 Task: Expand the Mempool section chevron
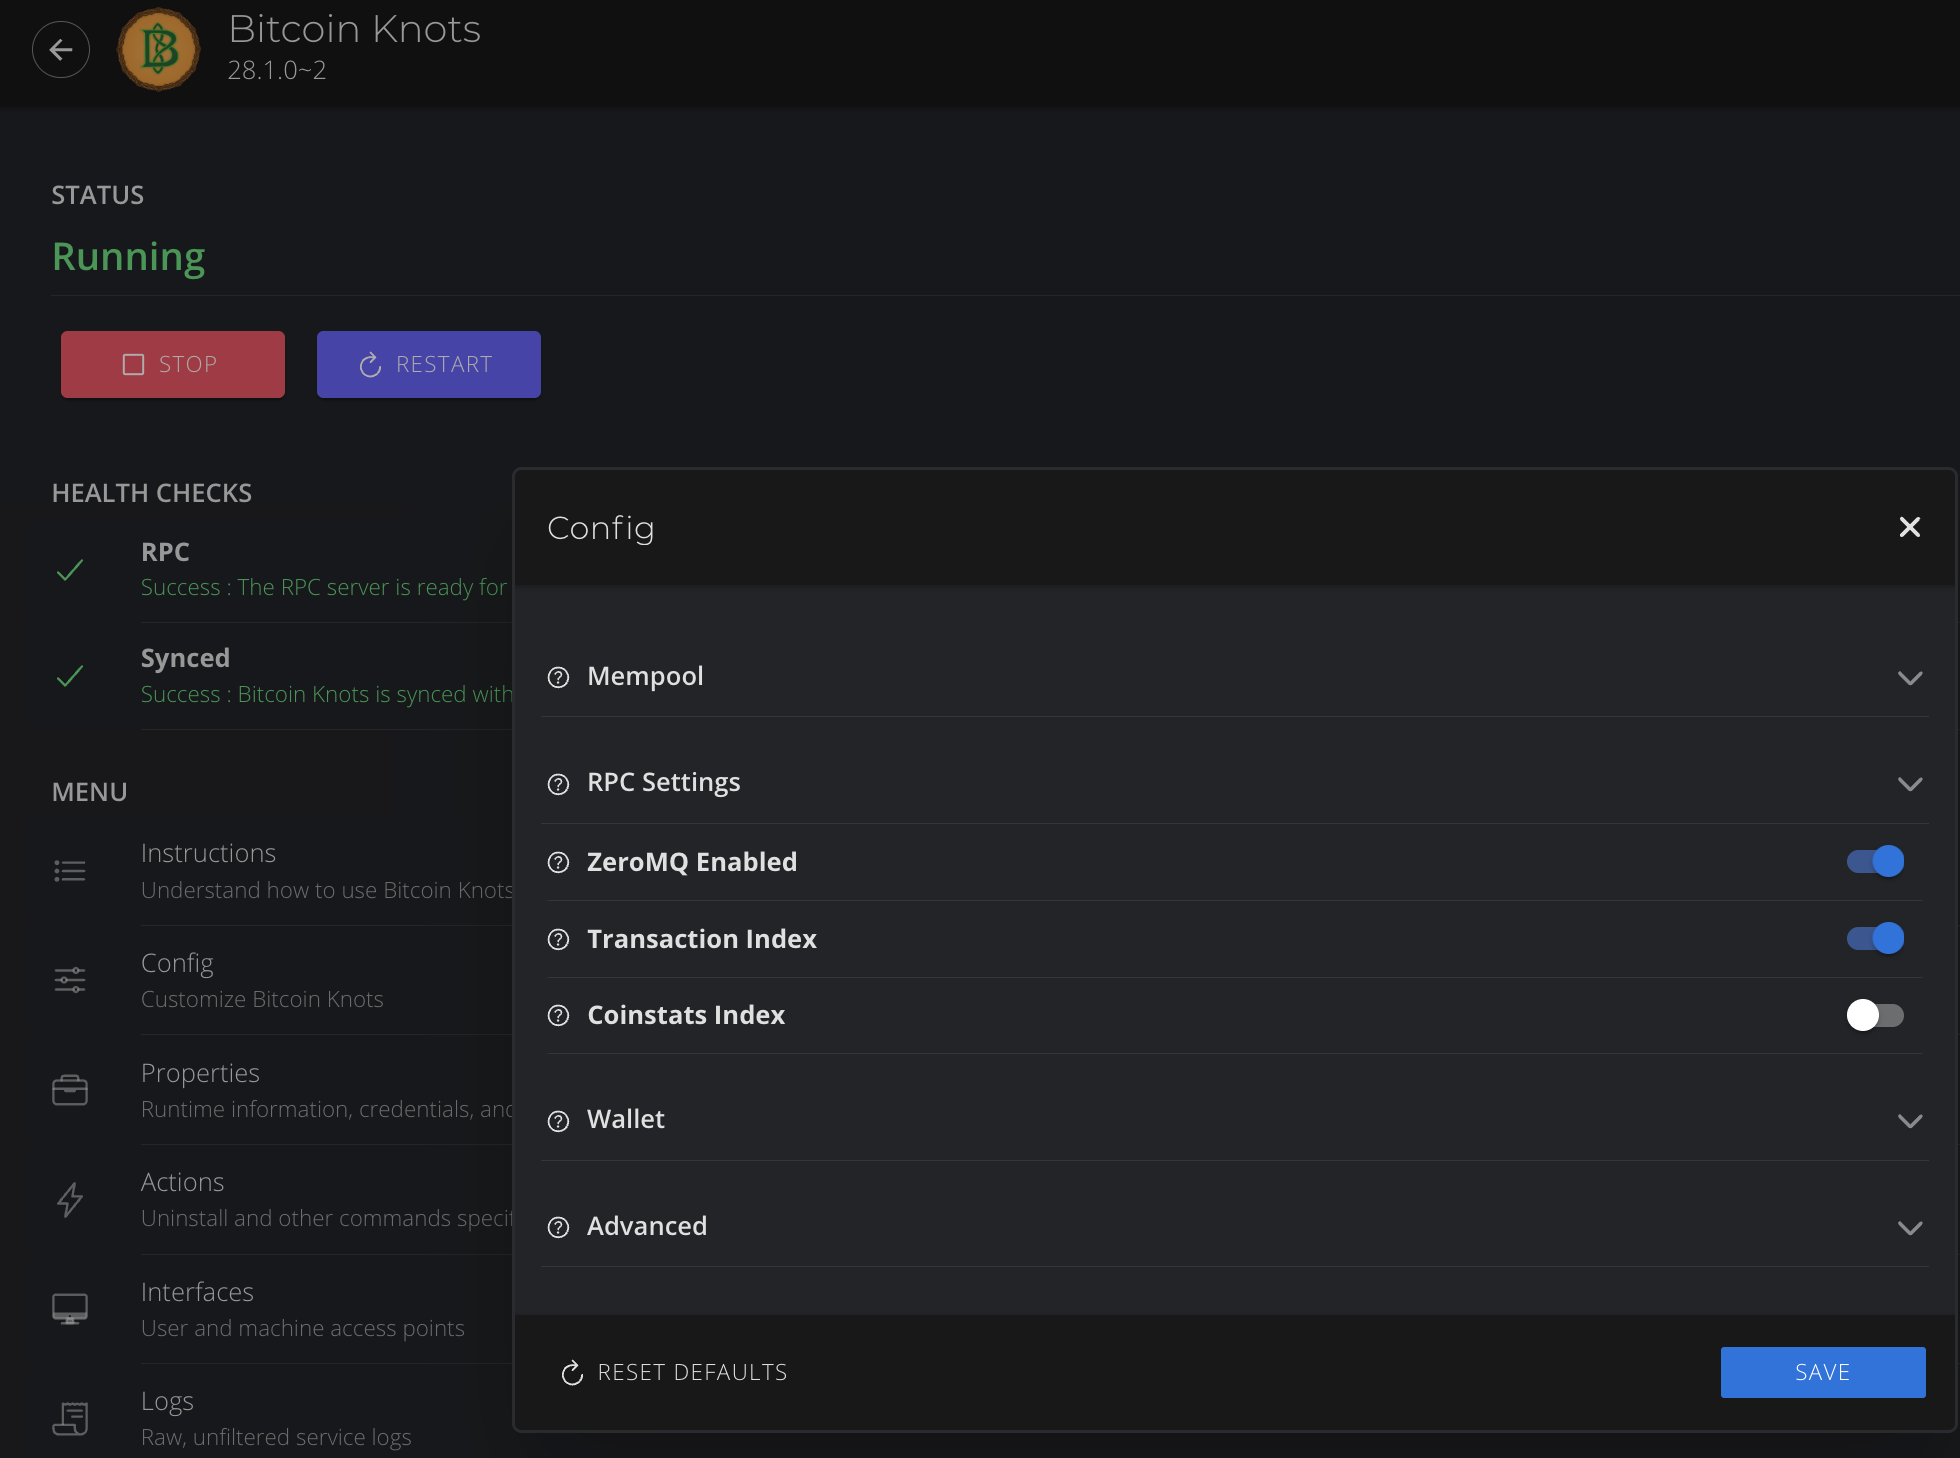[x=1910, y=678]
